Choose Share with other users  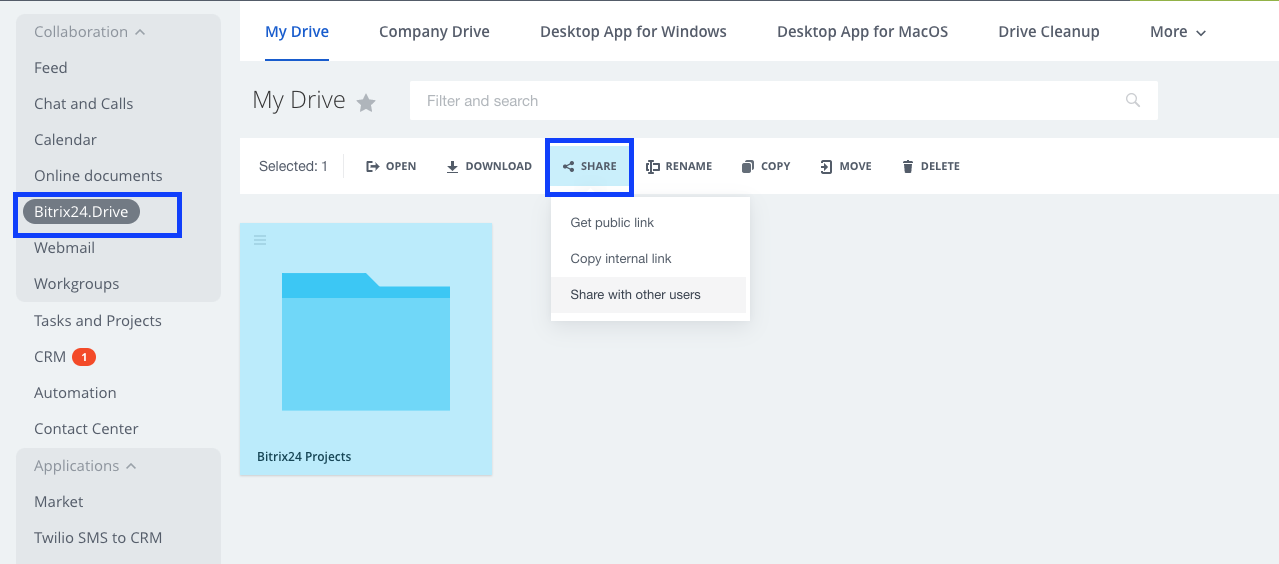click(649, 295)
